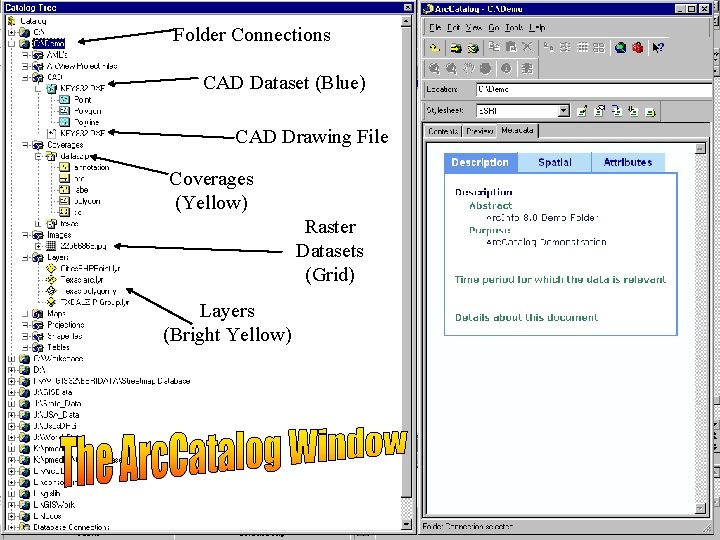Viewport: 720px width, 540px height.
Task: Switch to Thumbnails view toolbar button
Action: click(x=599, y=47)
